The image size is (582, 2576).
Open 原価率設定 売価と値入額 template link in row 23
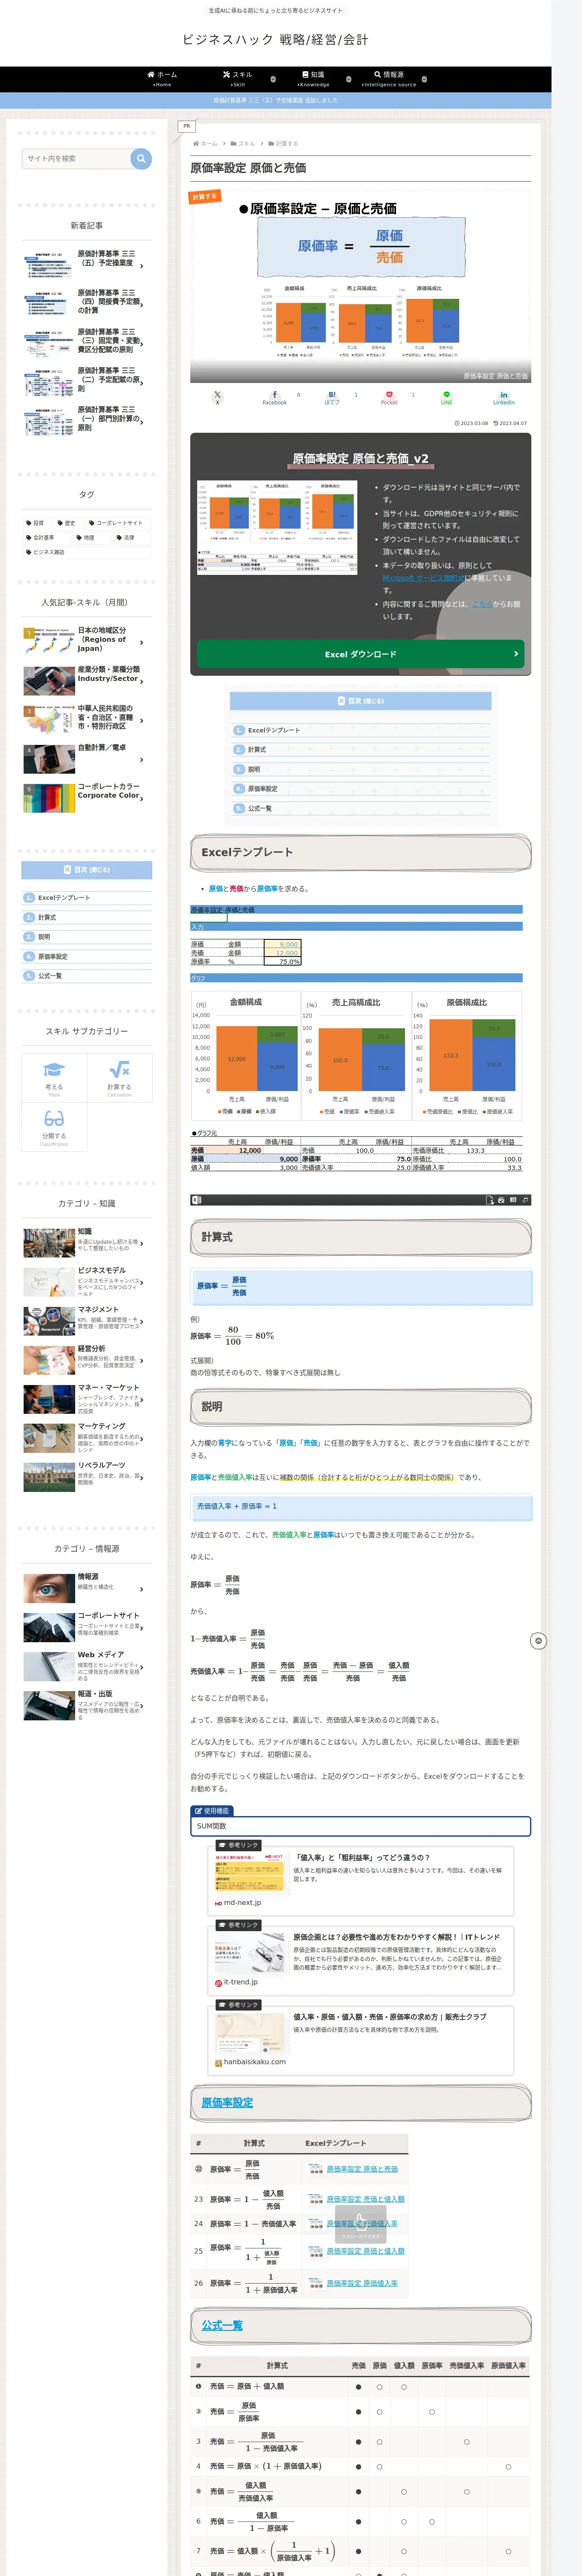tap(365, 2199)
